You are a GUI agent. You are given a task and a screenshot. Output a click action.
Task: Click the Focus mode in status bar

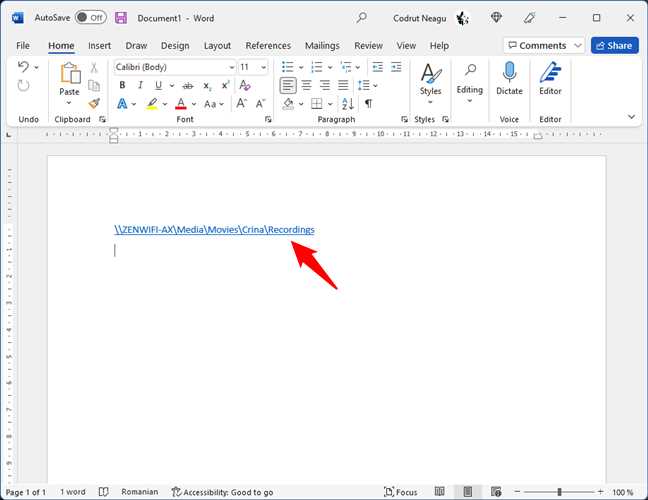pyautogui.click(x=400, y=492)
